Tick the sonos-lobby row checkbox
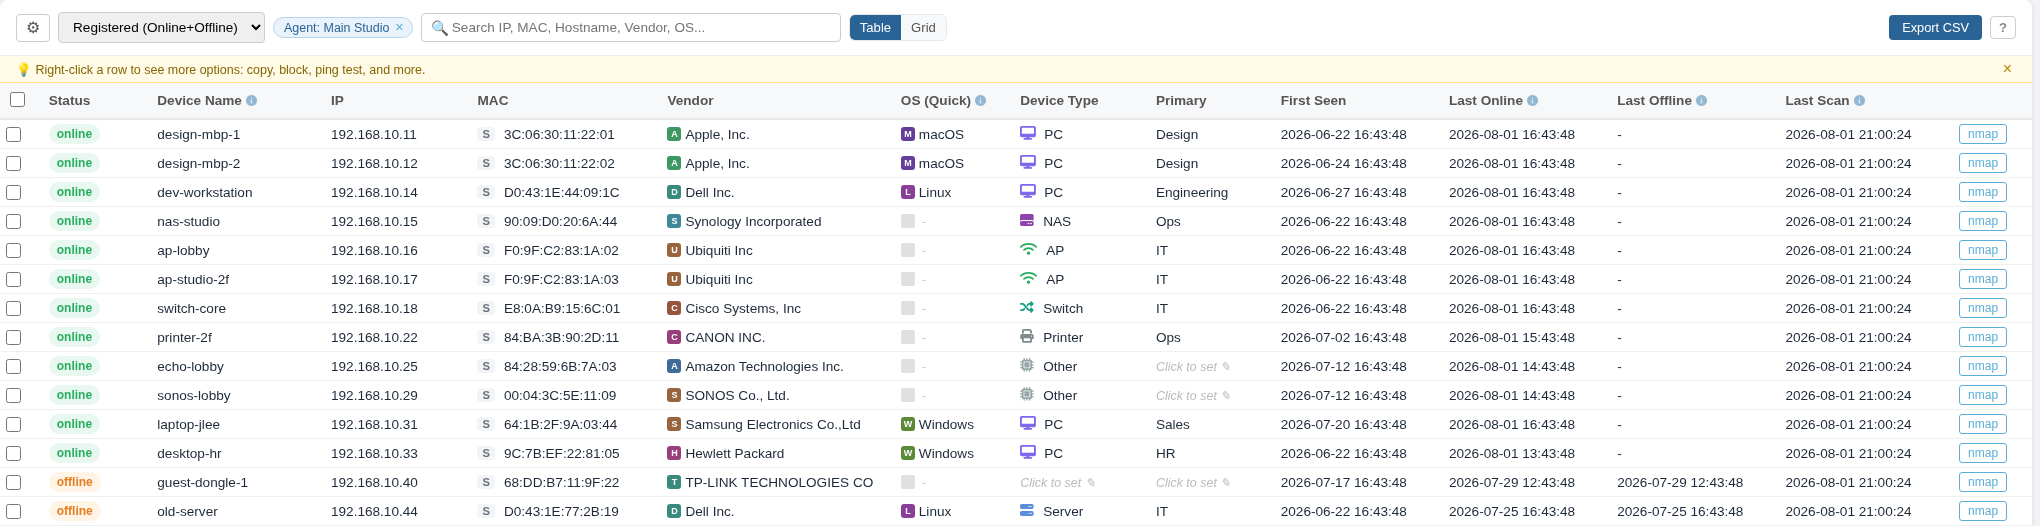 coord(13,395)
